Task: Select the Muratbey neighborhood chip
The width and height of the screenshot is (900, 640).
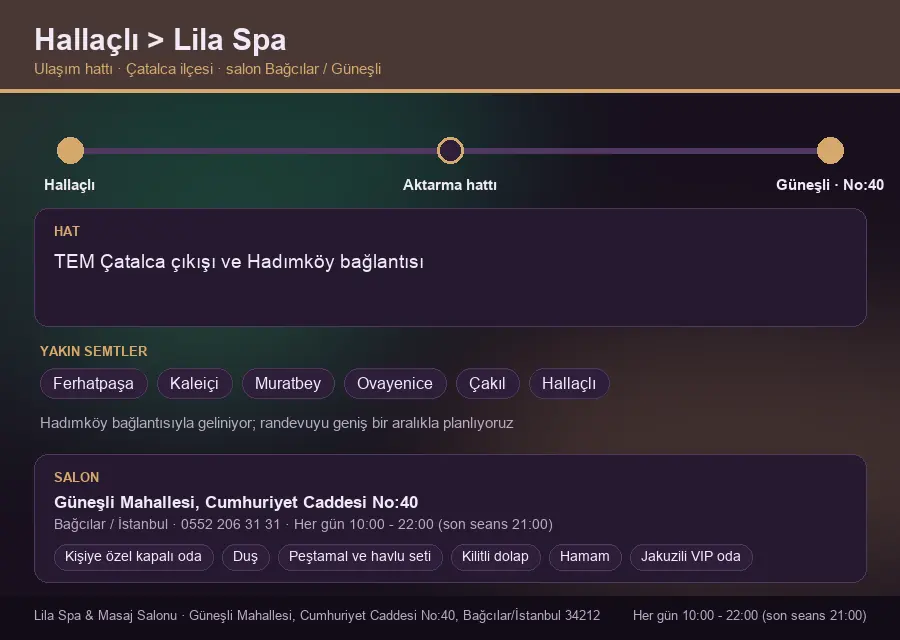Action: (x=288, y=383)
